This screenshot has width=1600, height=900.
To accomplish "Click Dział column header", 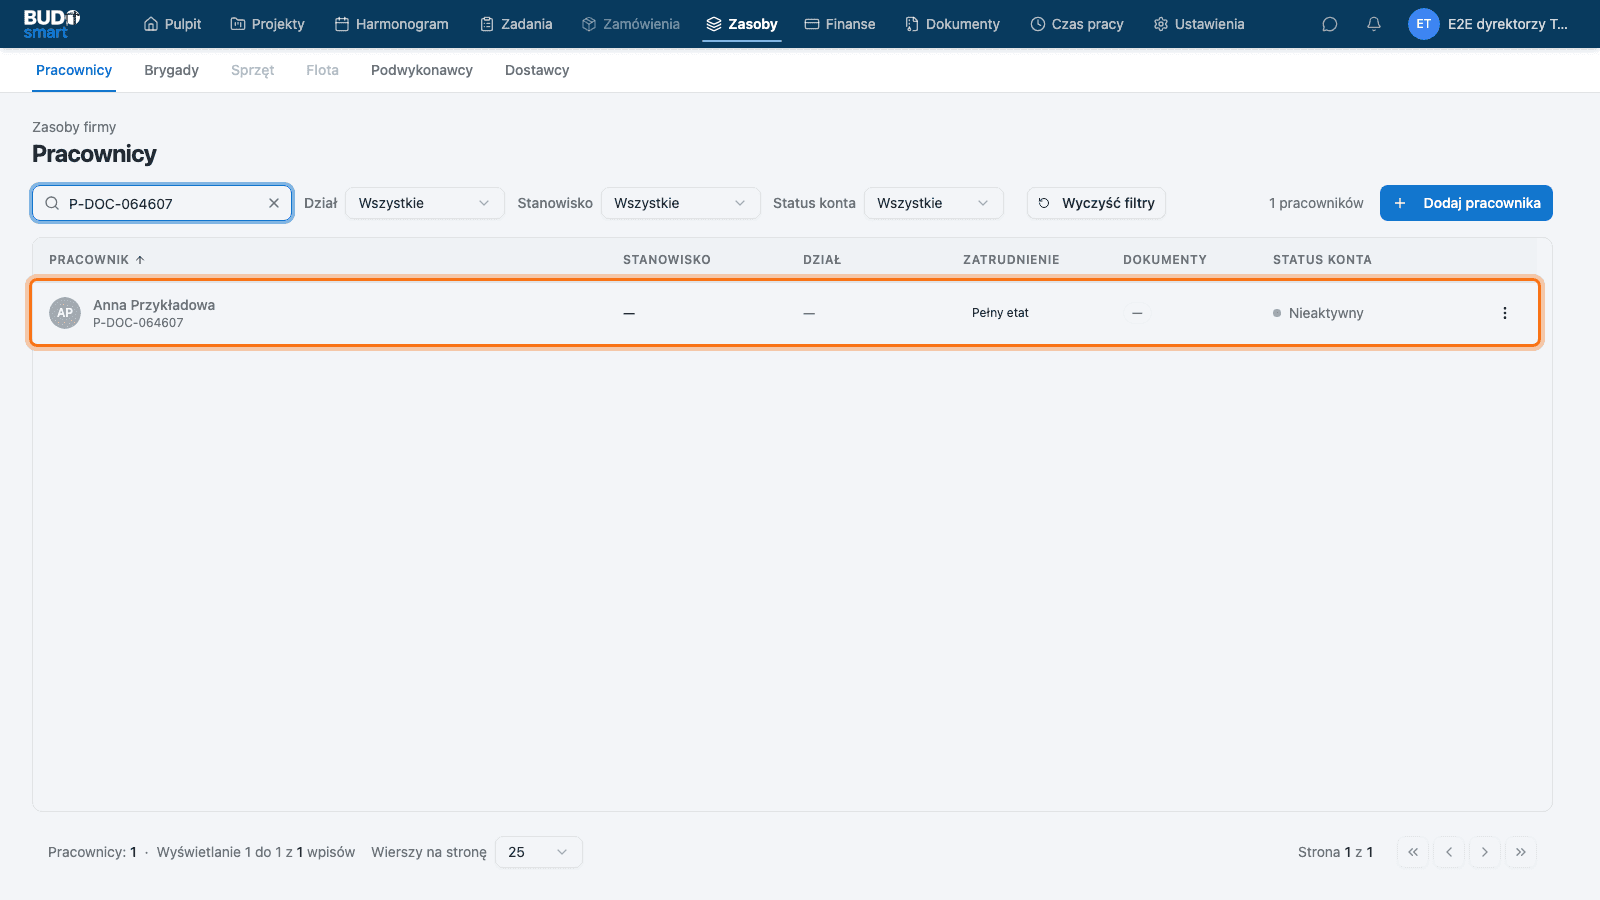I will (x=822, y=260).
